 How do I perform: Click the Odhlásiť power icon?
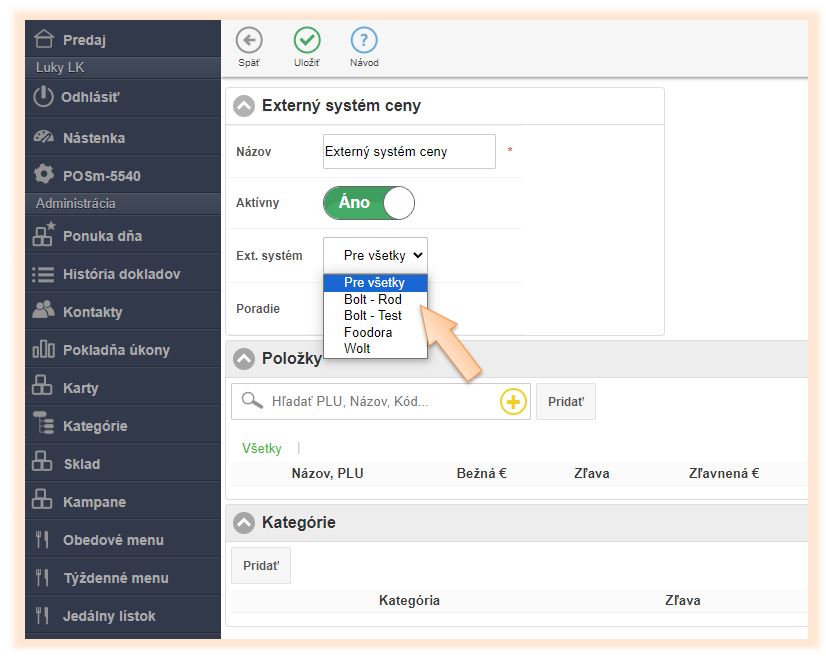click(43, 97)
